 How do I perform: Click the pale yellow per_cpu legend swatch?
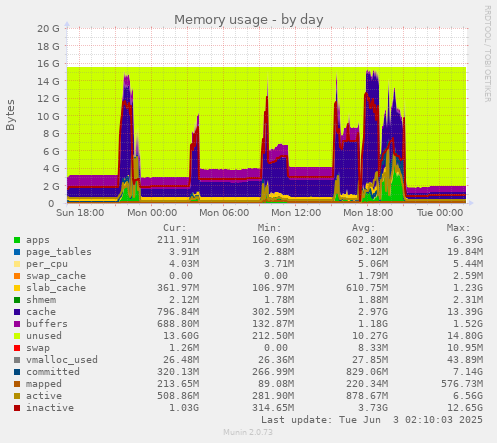point(17,264)
